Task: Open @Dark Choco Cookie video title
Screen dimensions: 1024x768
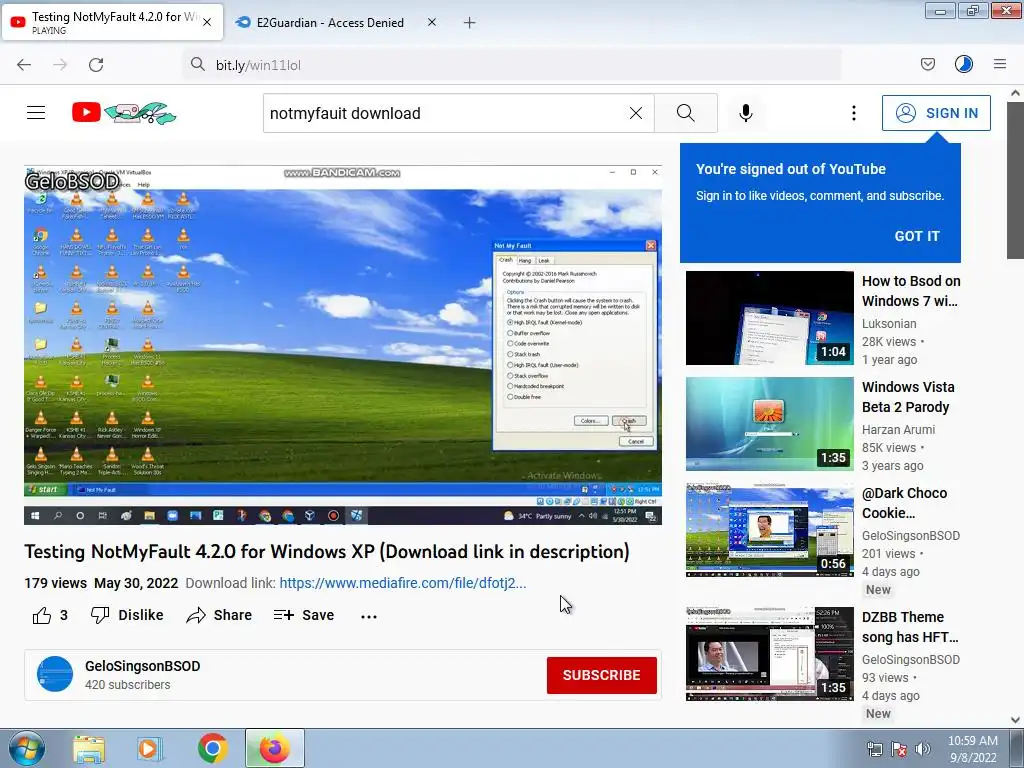Action: pyautogui.click(x=904, y=503)
